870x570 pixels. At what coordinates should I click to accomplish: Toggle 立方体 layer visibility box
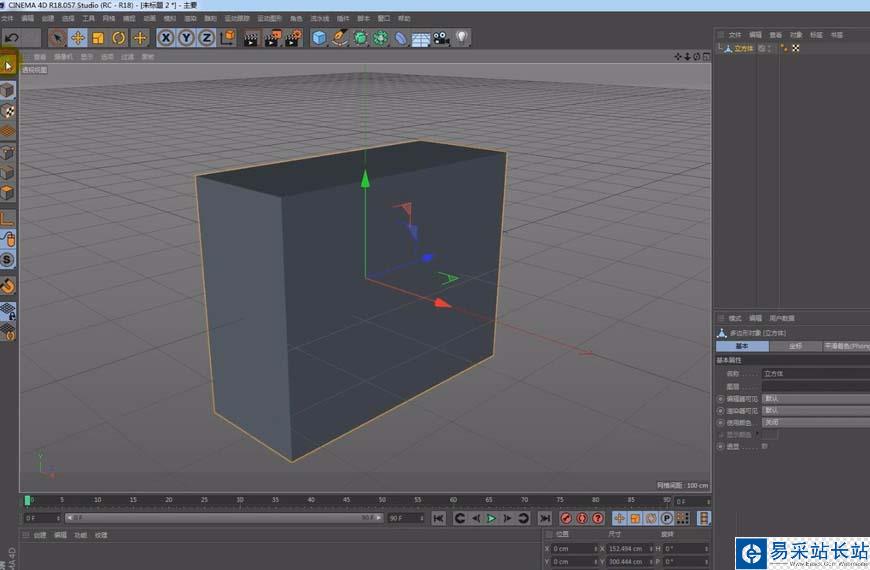tap(762, 48)
